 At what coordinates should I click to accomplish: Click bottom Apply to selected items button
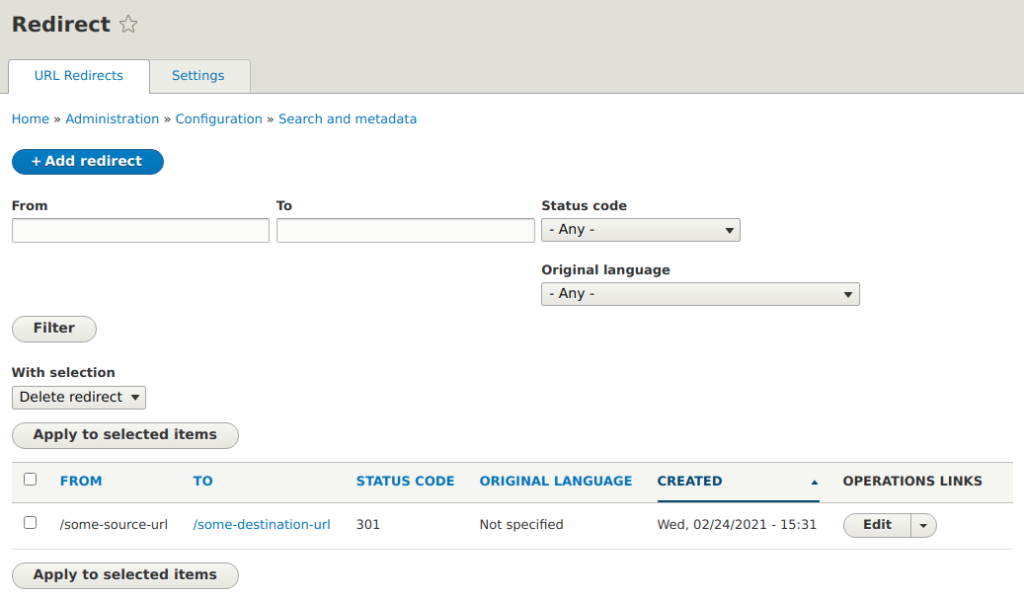click(x=125, y=575)
